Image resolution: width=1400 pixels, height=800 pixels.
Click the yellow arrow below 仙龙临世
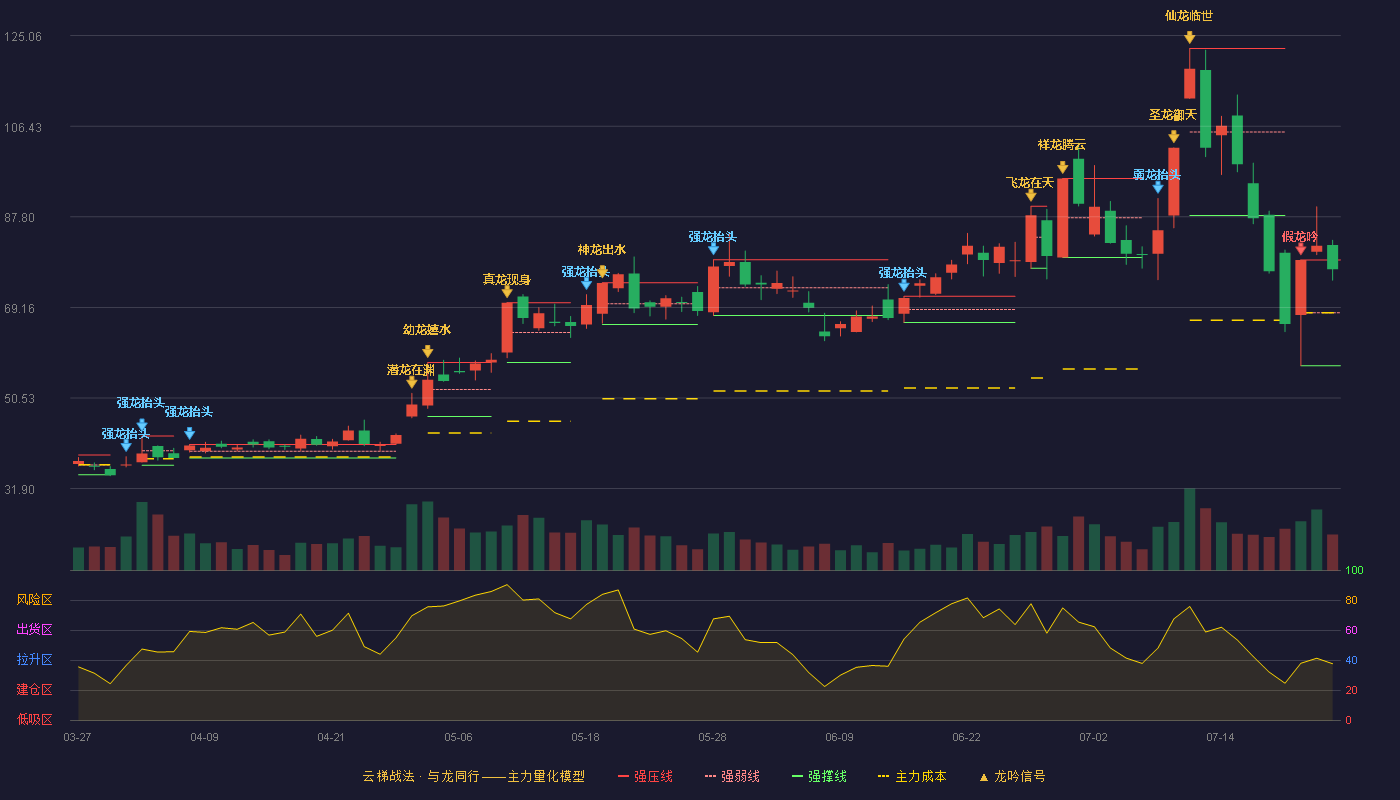pyautogui.click(x=1190, y=38)
